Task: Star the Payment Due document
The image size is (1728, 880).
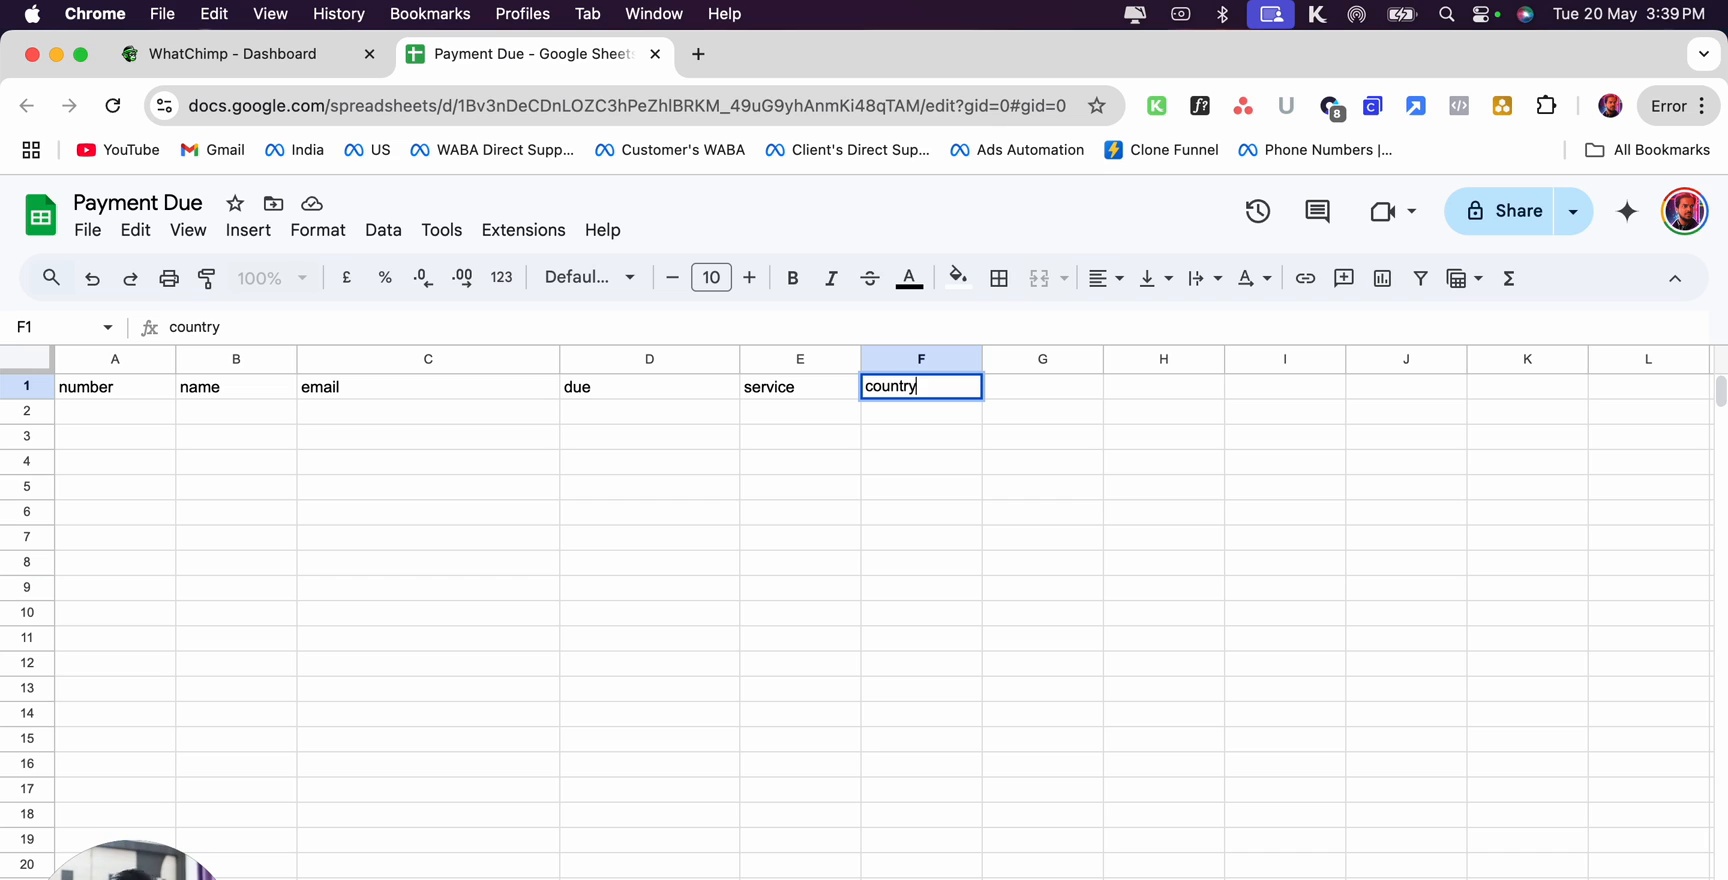Action: [235, 203]
